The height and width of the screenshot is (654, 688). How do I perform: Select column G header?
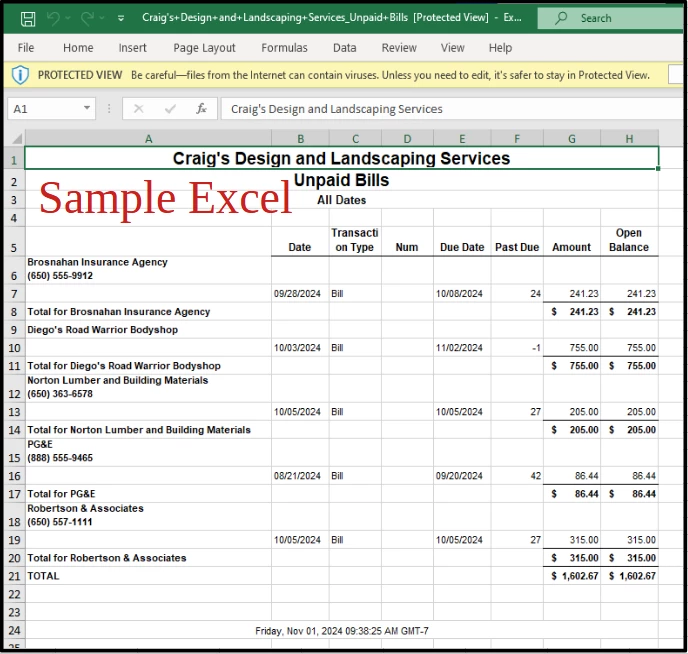point(572,139)
